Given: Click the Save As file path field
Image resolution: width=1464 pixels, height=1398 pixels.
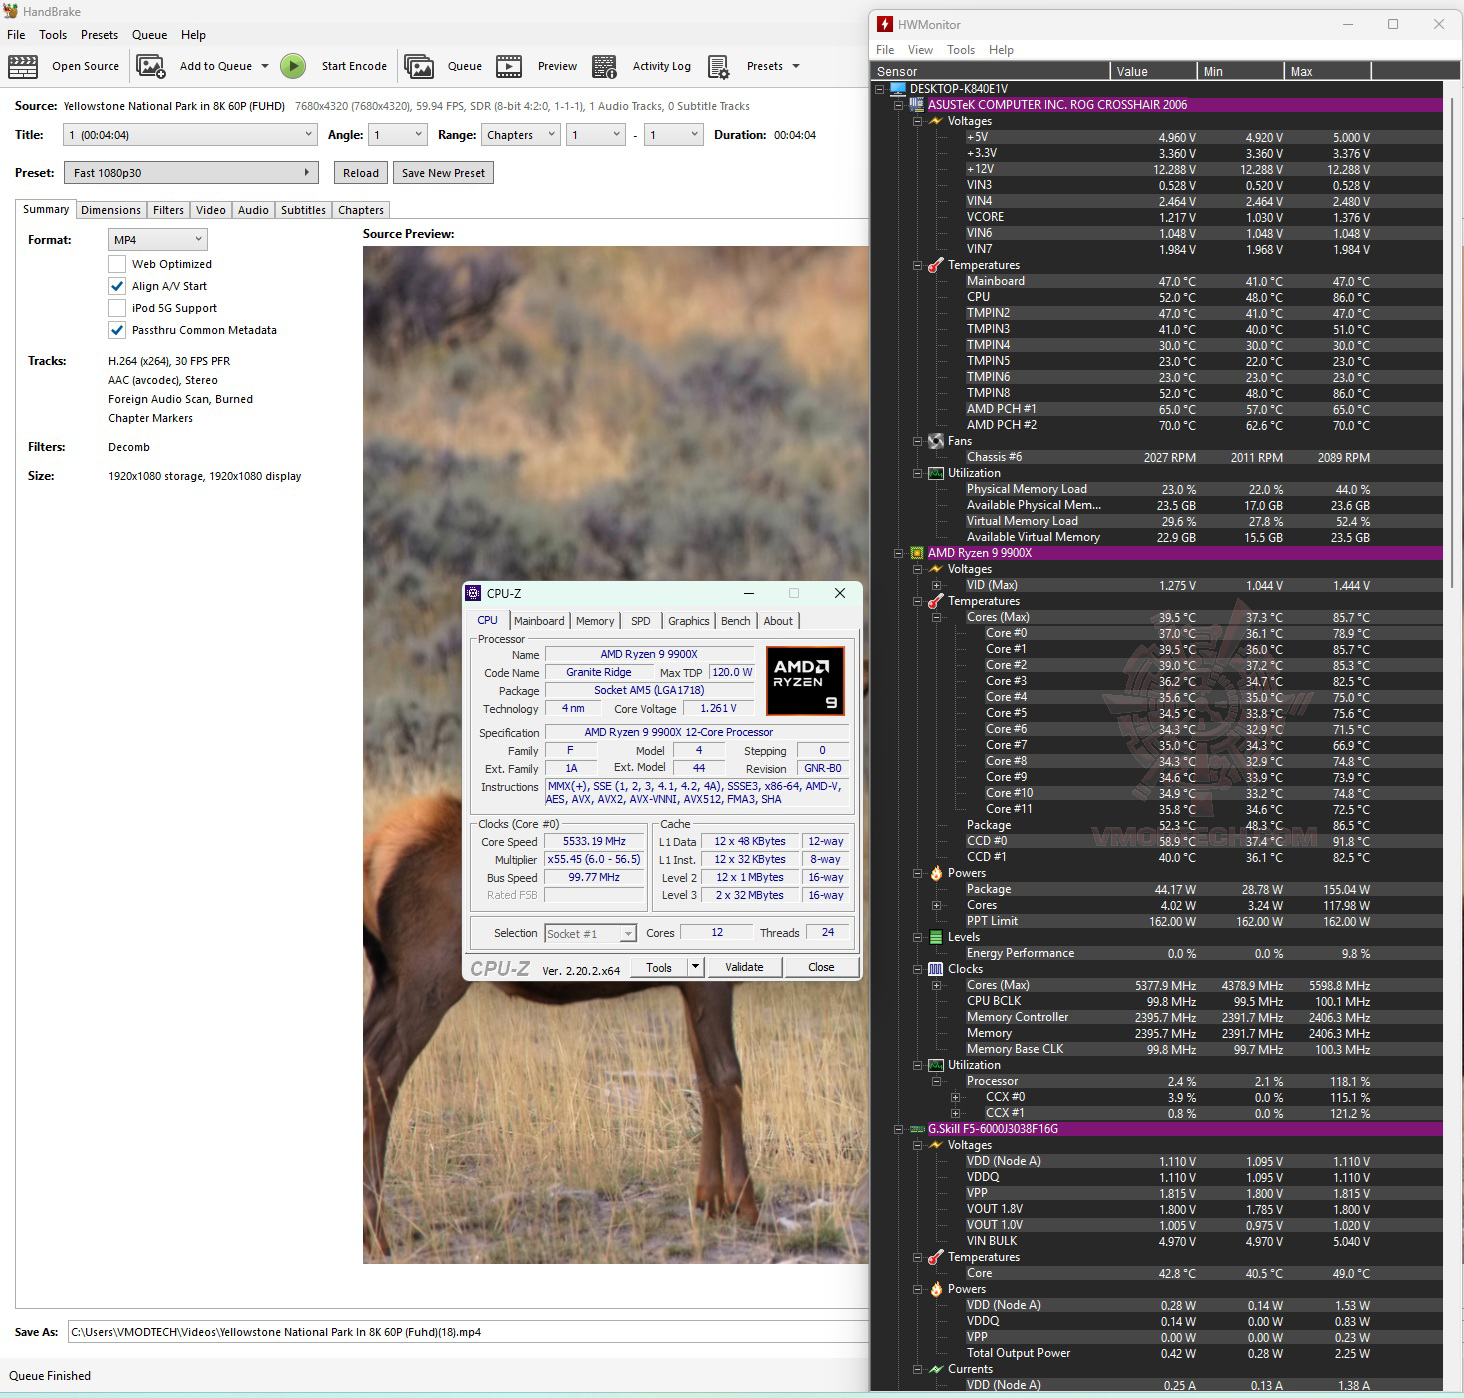Looking at the screenshot, I should point(468,1332).
